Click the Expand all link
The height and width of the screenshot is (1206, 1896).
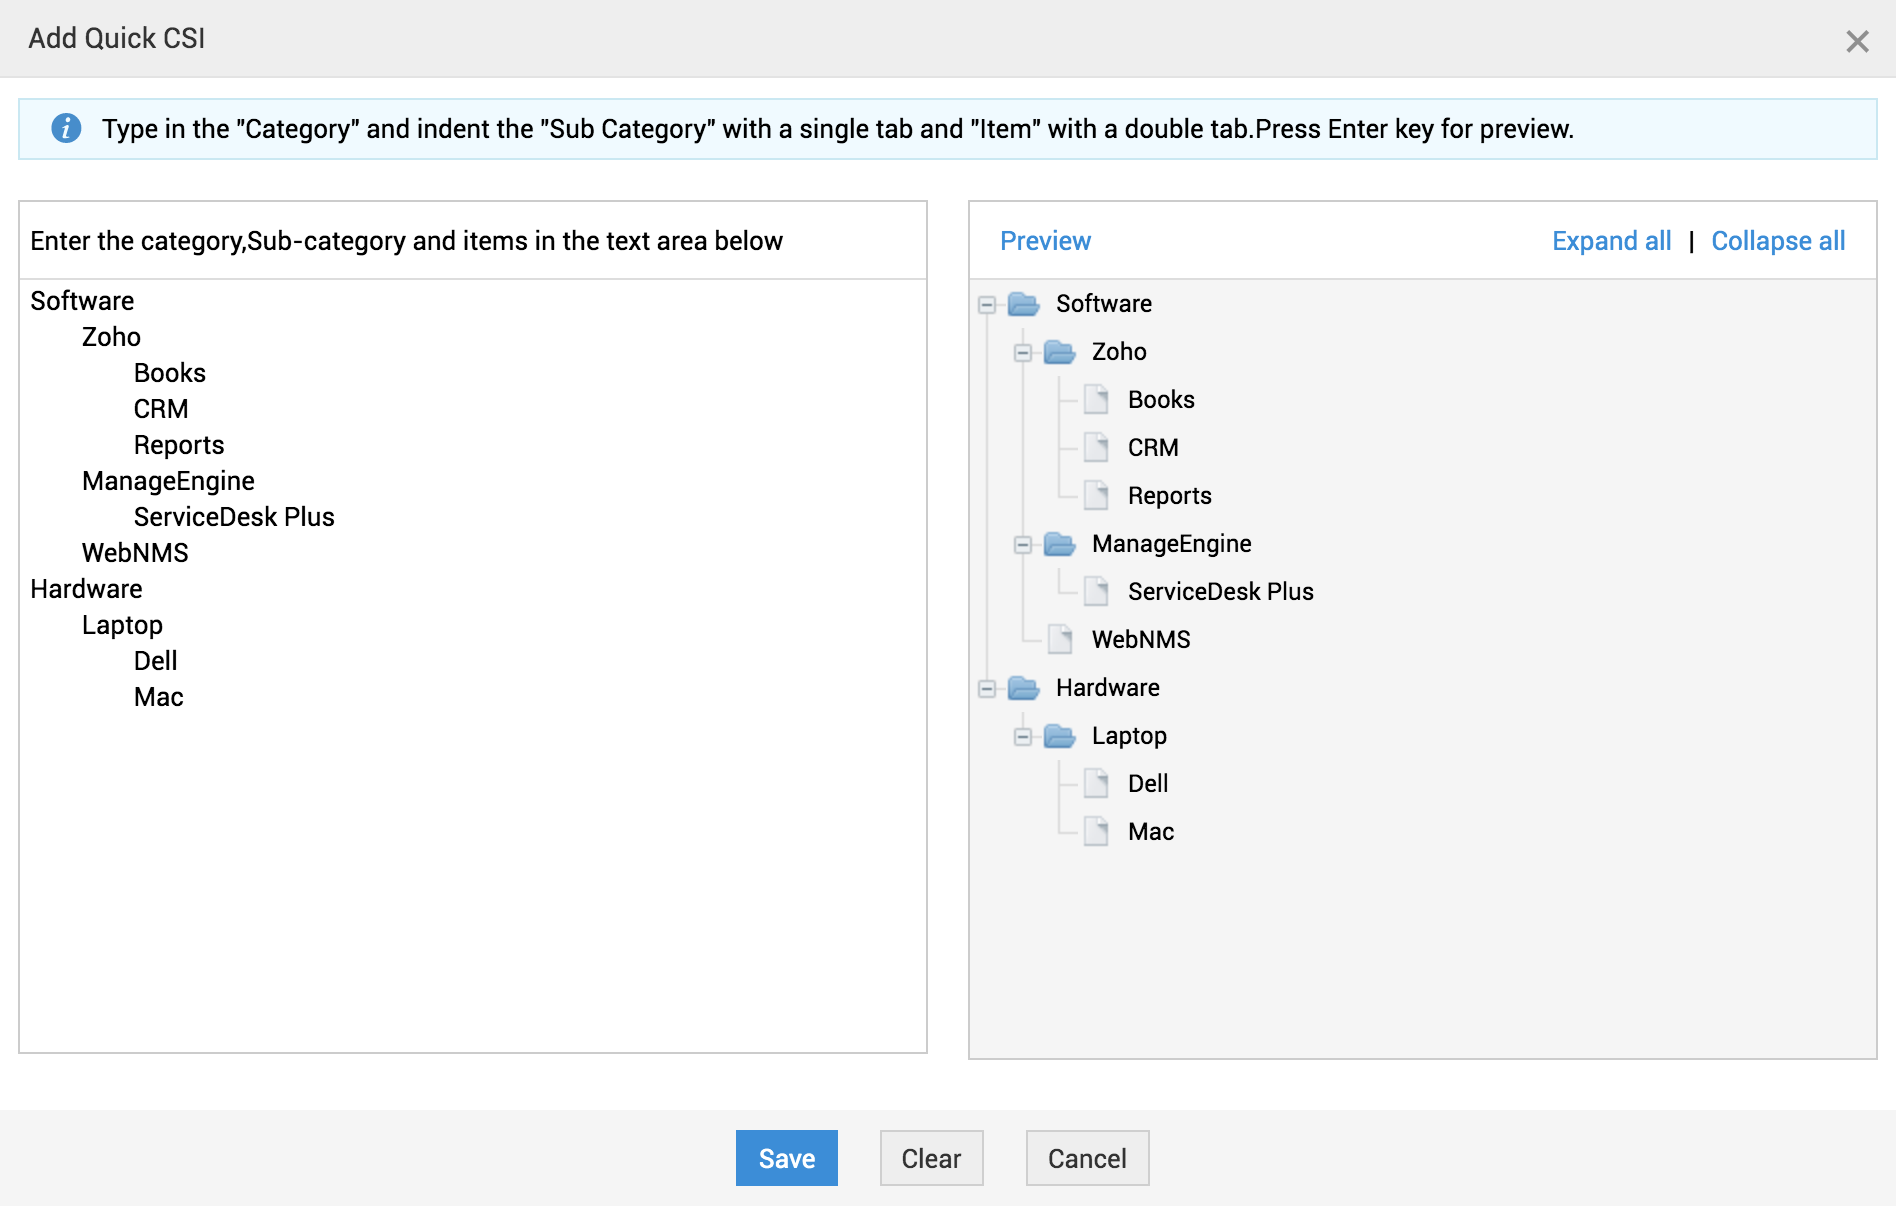(x=1611, y=241)
